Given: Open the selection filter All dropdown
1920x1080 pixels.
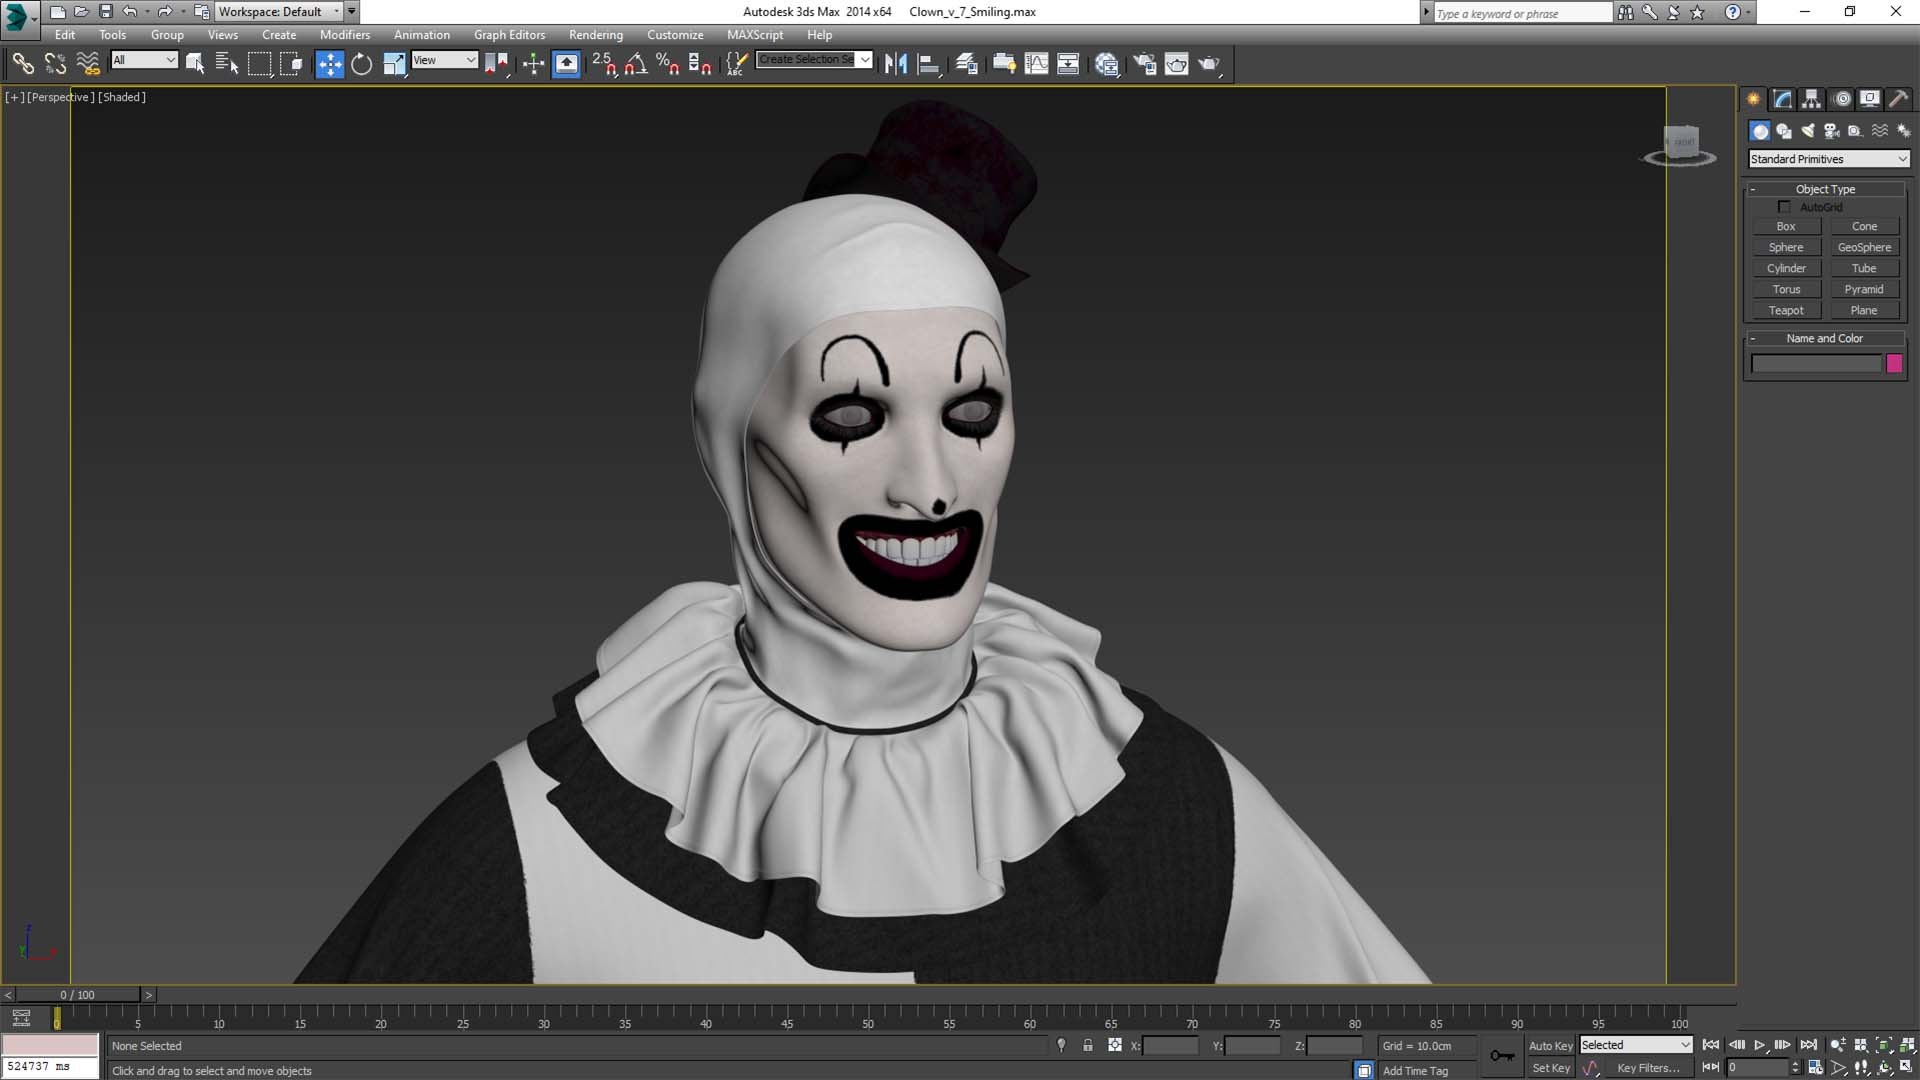Looking at the screenshot, I should coord(144,60).
